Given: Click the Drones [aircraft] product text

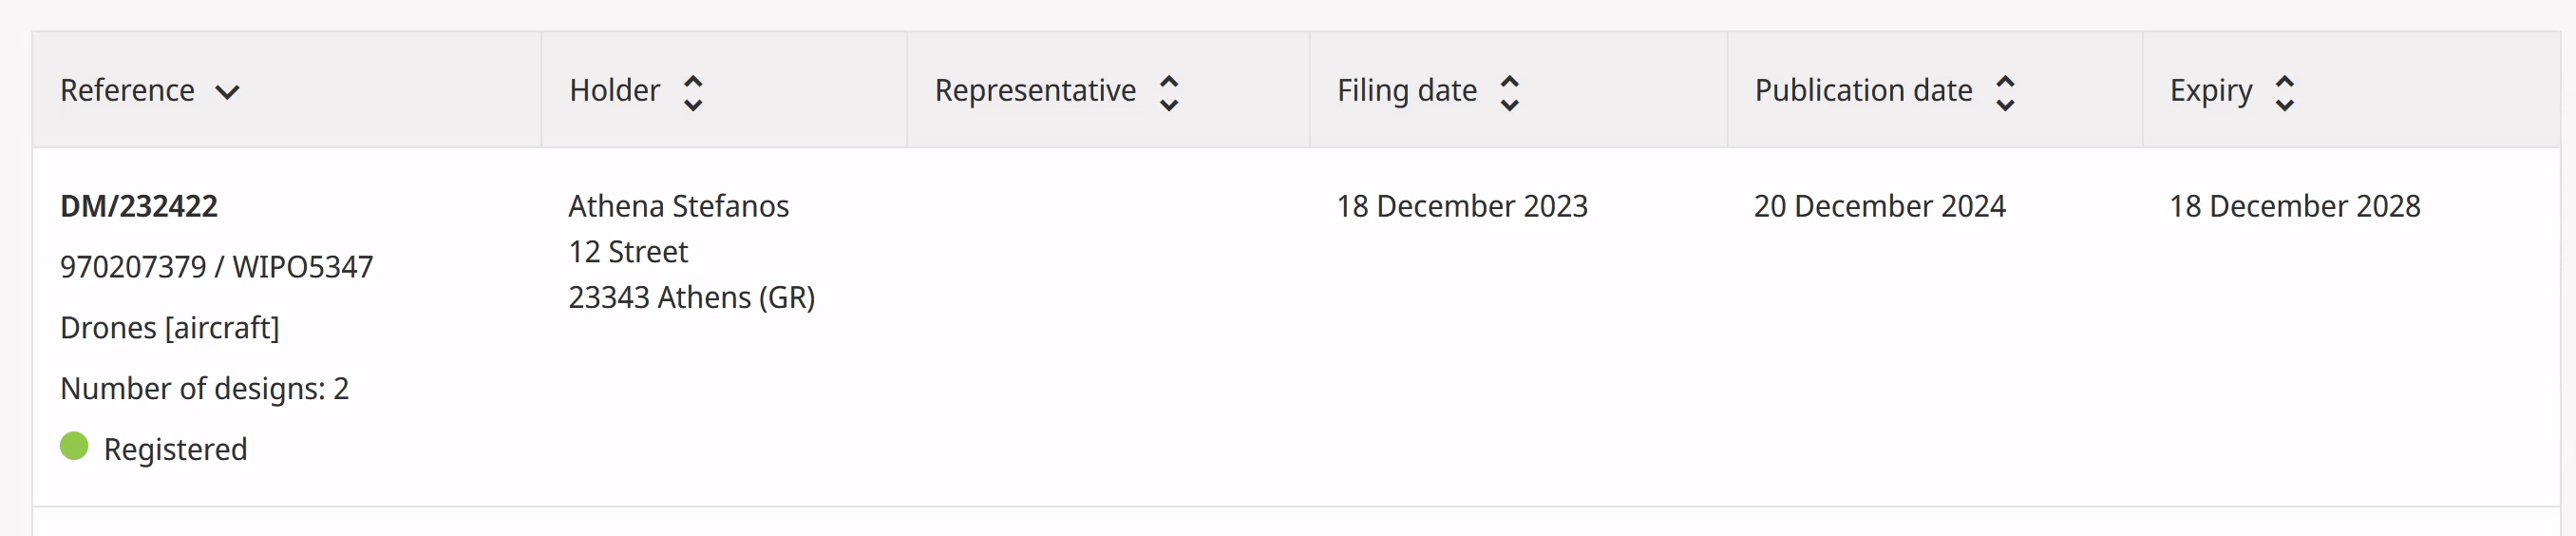Looking at the screenshot, I should click(x=170, y=328).
